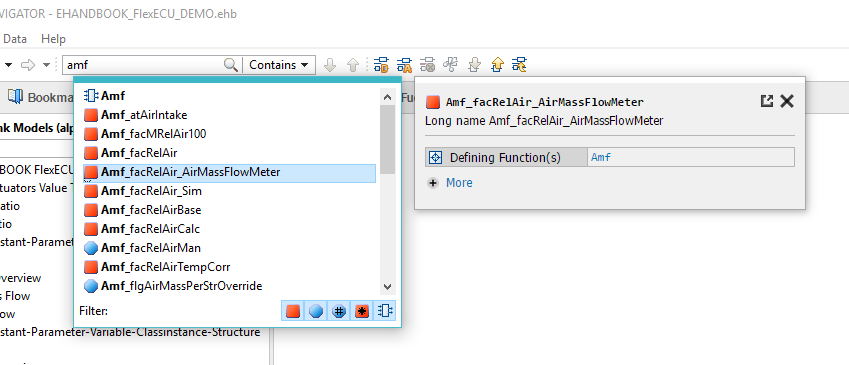849x365 pixels.
Task: Click the orange up arrow toolbar icon
Action: 497,65
